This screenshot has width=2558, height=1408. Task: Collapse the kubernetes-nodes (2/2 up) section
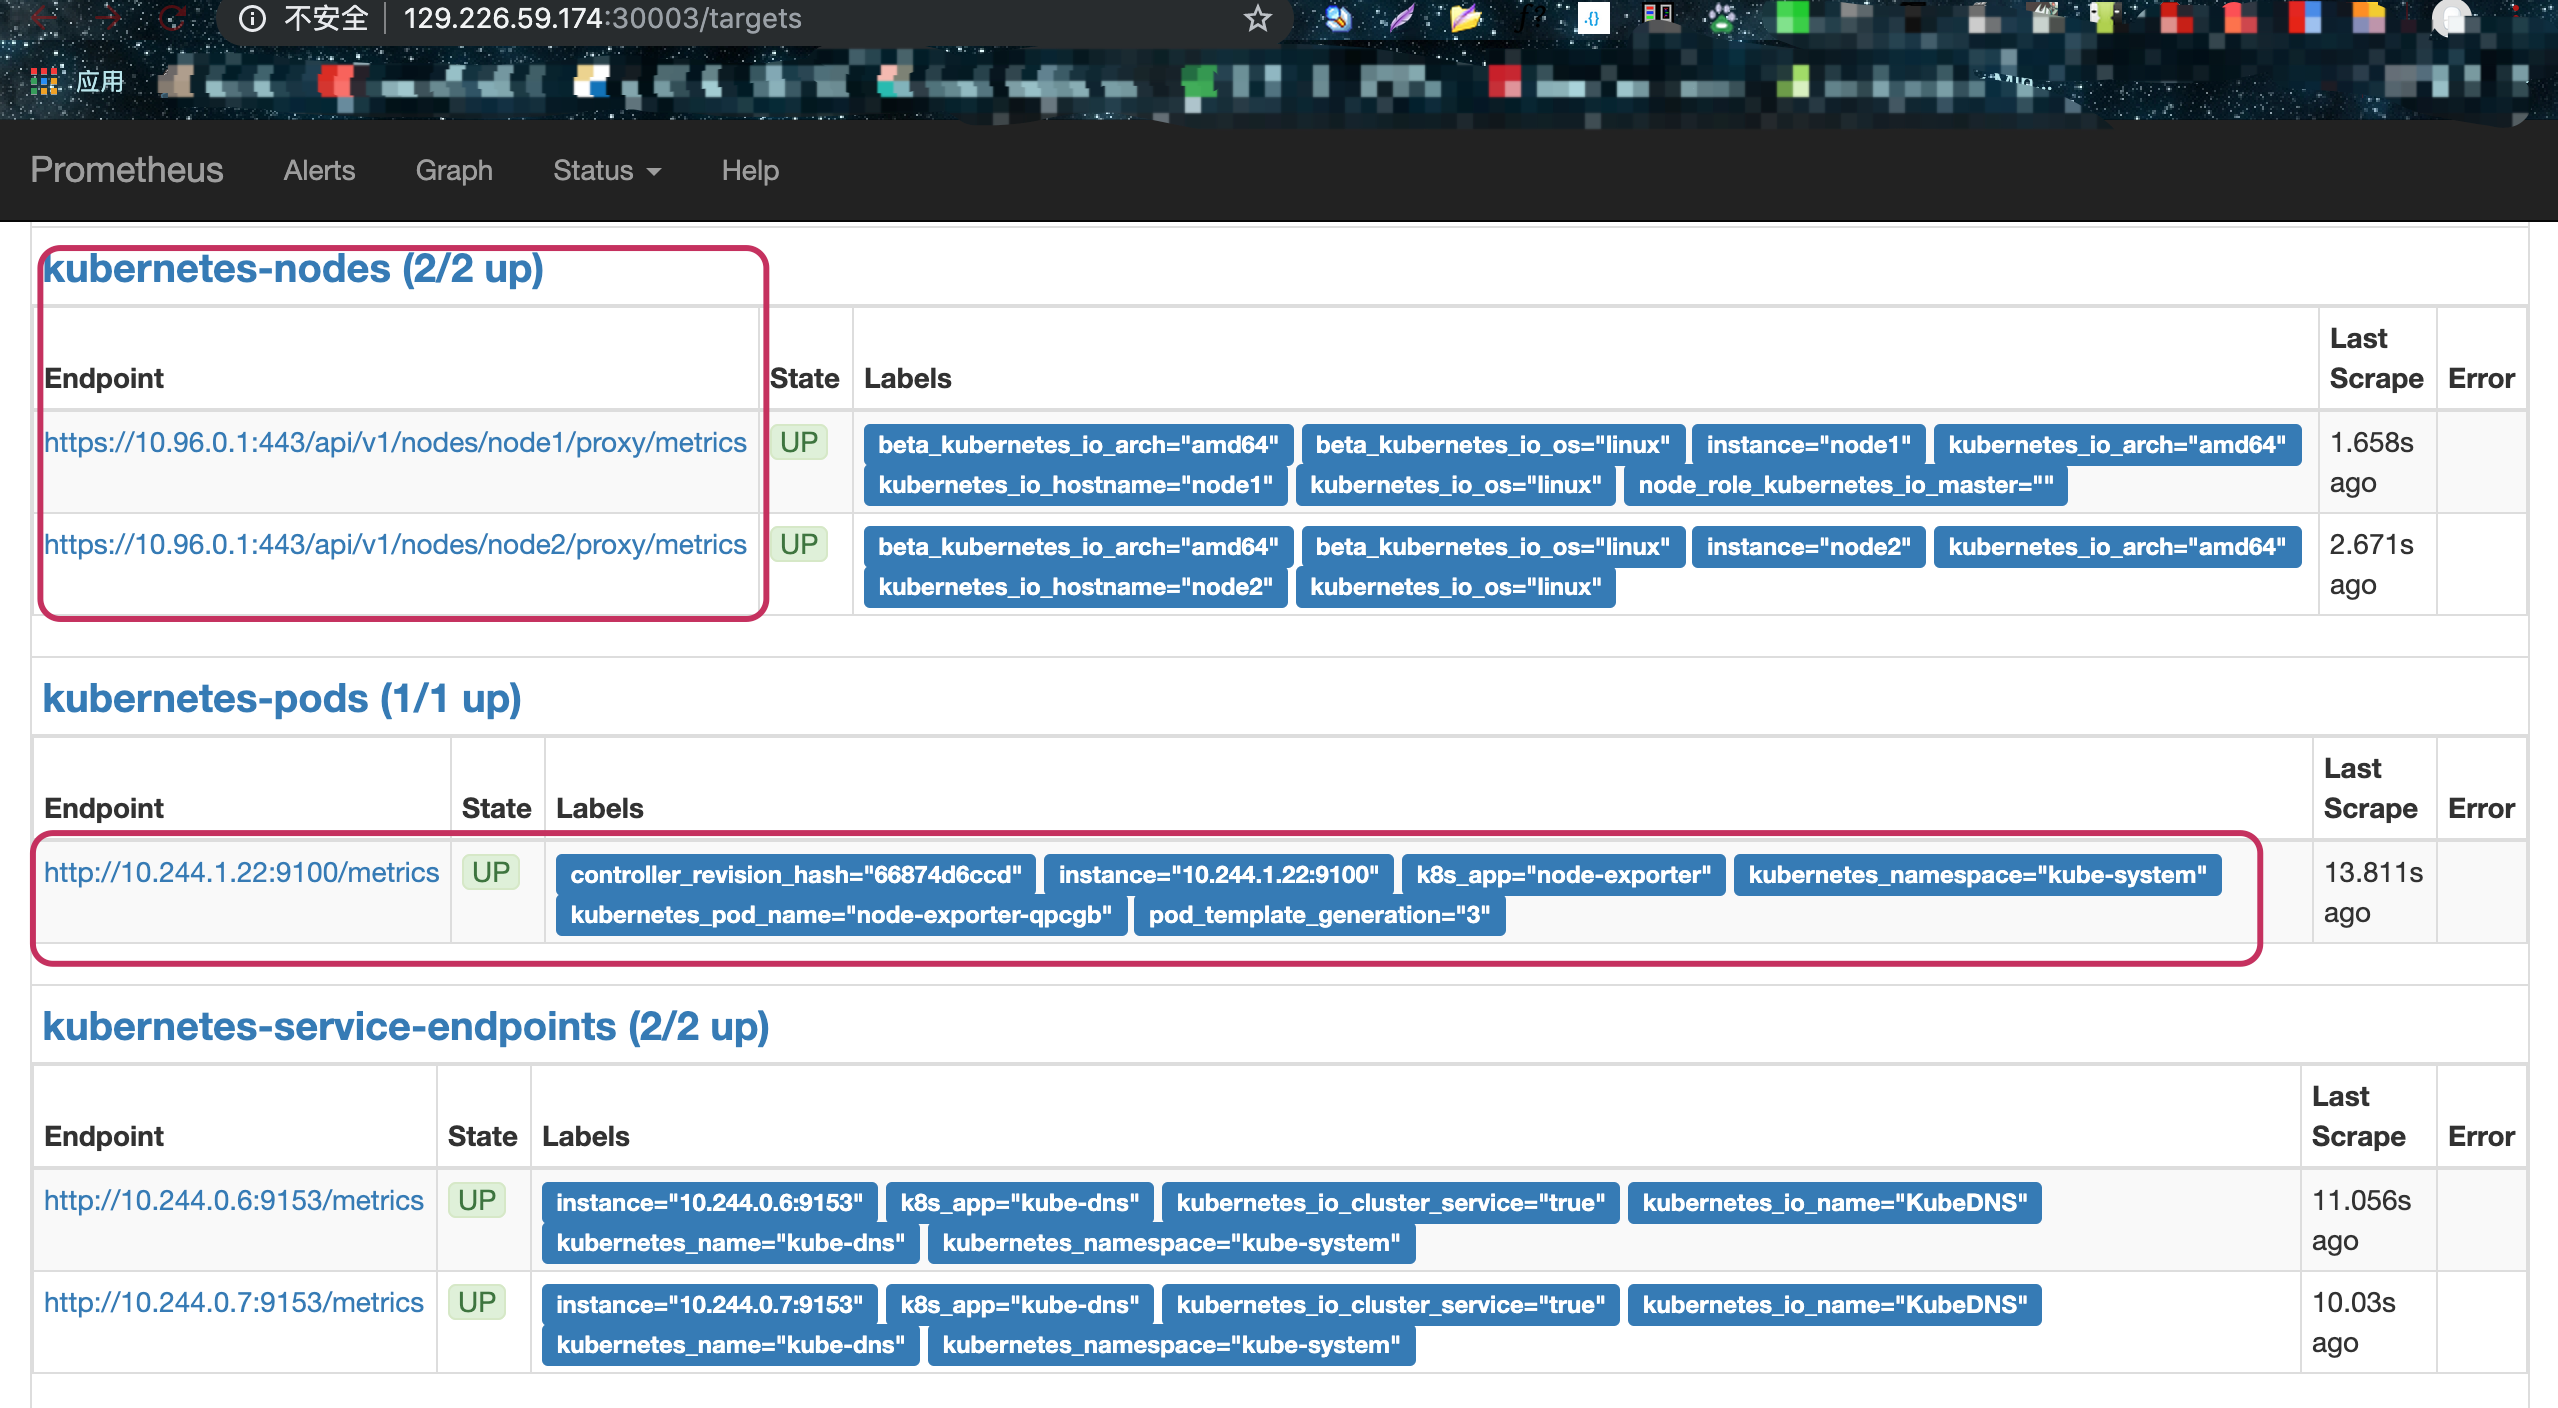(293, 268)
